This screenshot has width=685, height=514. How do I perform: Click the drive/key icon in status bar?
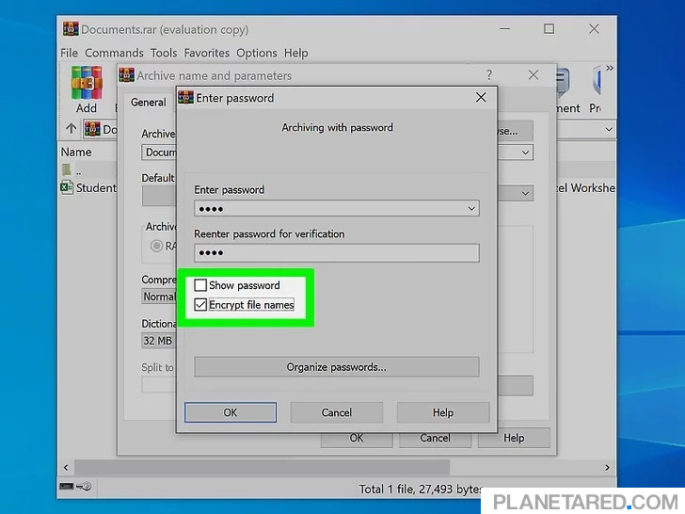75,488
